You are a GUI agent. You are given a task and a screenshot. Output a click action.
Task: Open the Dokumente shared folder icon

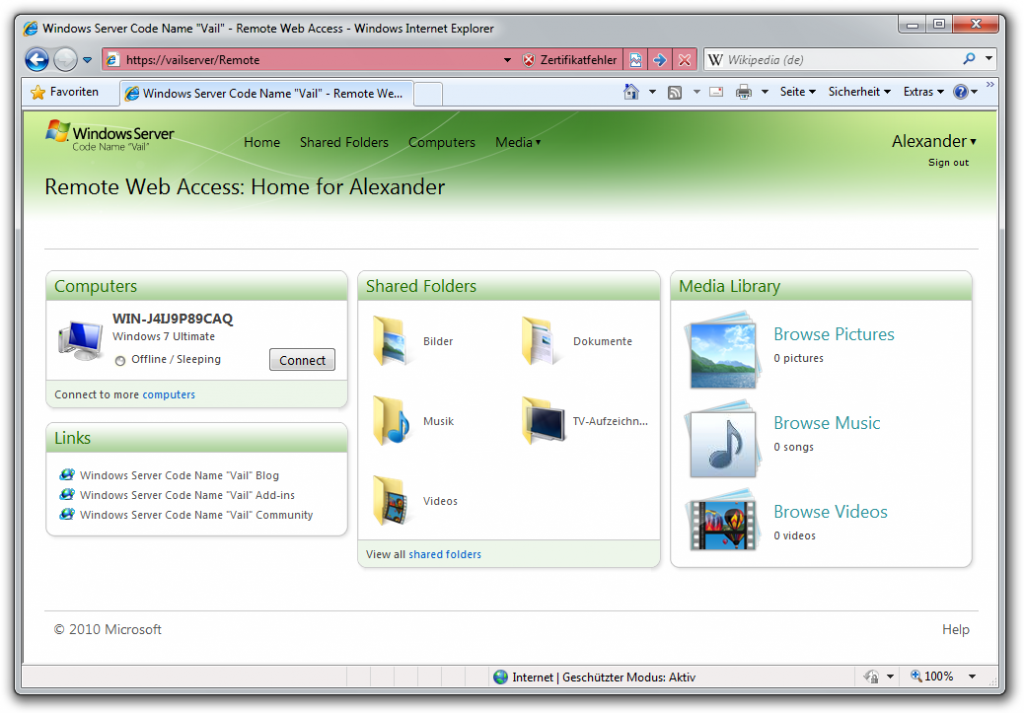pos(541,340)
